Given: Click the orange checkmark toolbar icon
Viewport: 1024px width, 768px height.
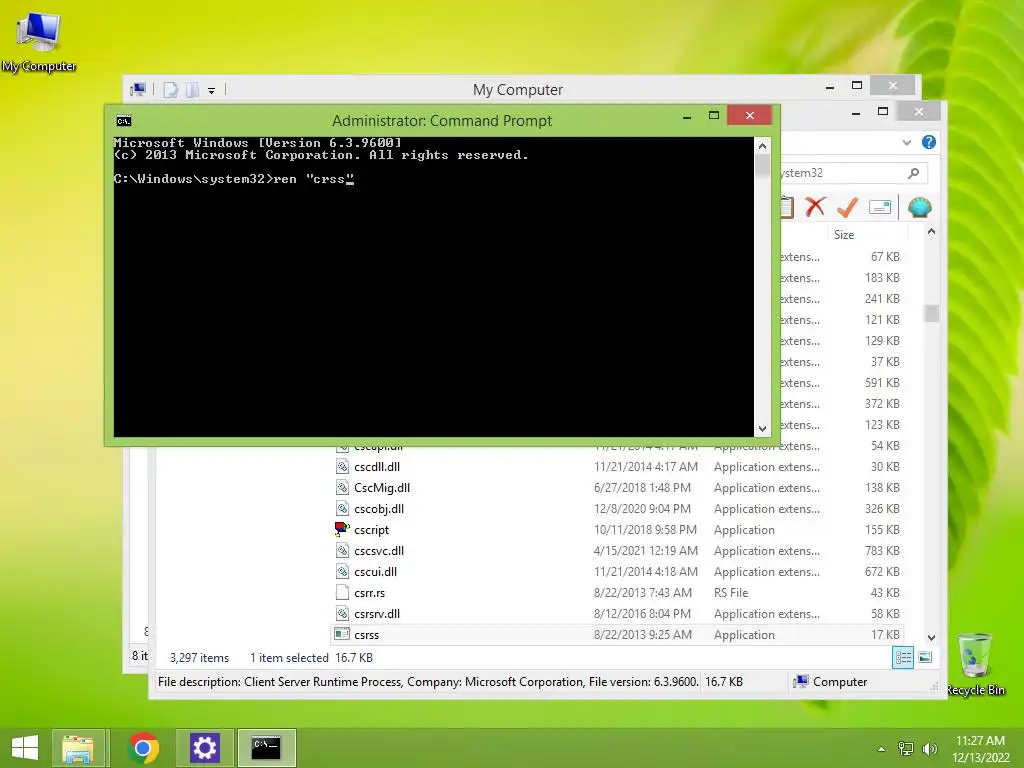Looking at the screenshot, I should click(847, 207).
